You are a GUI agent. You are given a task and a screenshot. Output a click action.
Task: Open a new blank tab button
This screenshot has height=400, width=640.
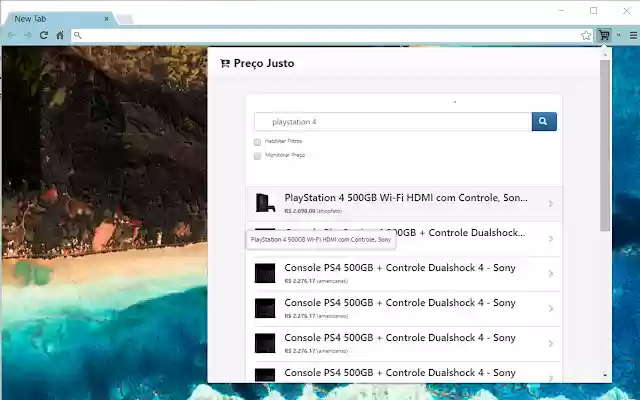tap(125, 19)
